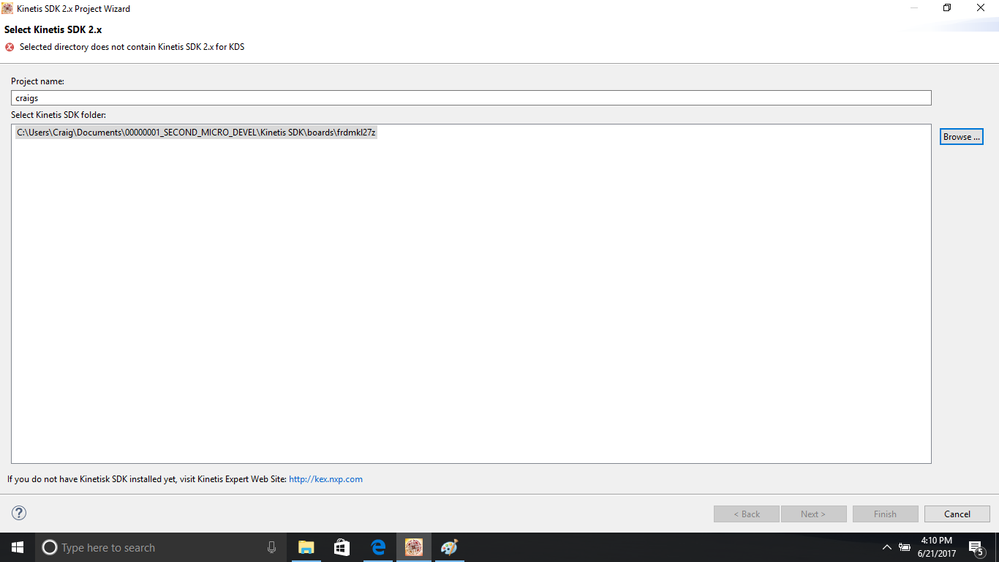Click the disabled Finish button
Image resolution: width=999 pixels, height=562 pixels.
click(x=885, y=514)
